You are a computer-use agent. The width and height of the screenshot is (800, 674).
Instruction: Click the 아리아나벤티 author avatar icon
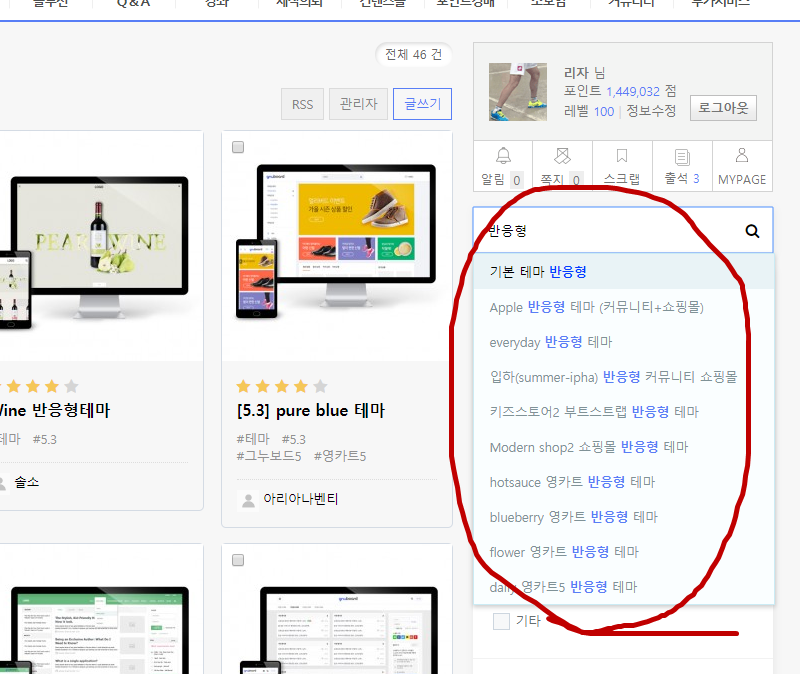[x=247, y=499]
